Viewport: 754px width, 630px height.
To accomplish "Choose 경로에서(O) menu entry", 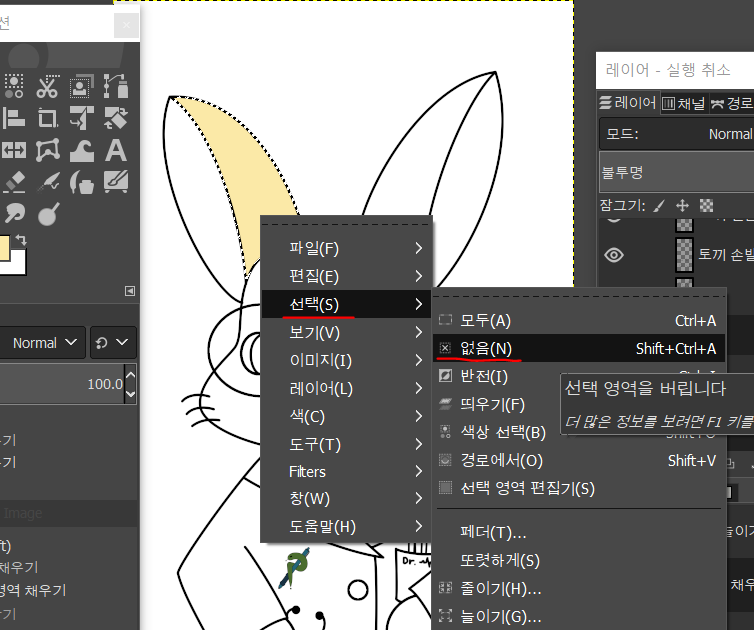I will point(578,460).
